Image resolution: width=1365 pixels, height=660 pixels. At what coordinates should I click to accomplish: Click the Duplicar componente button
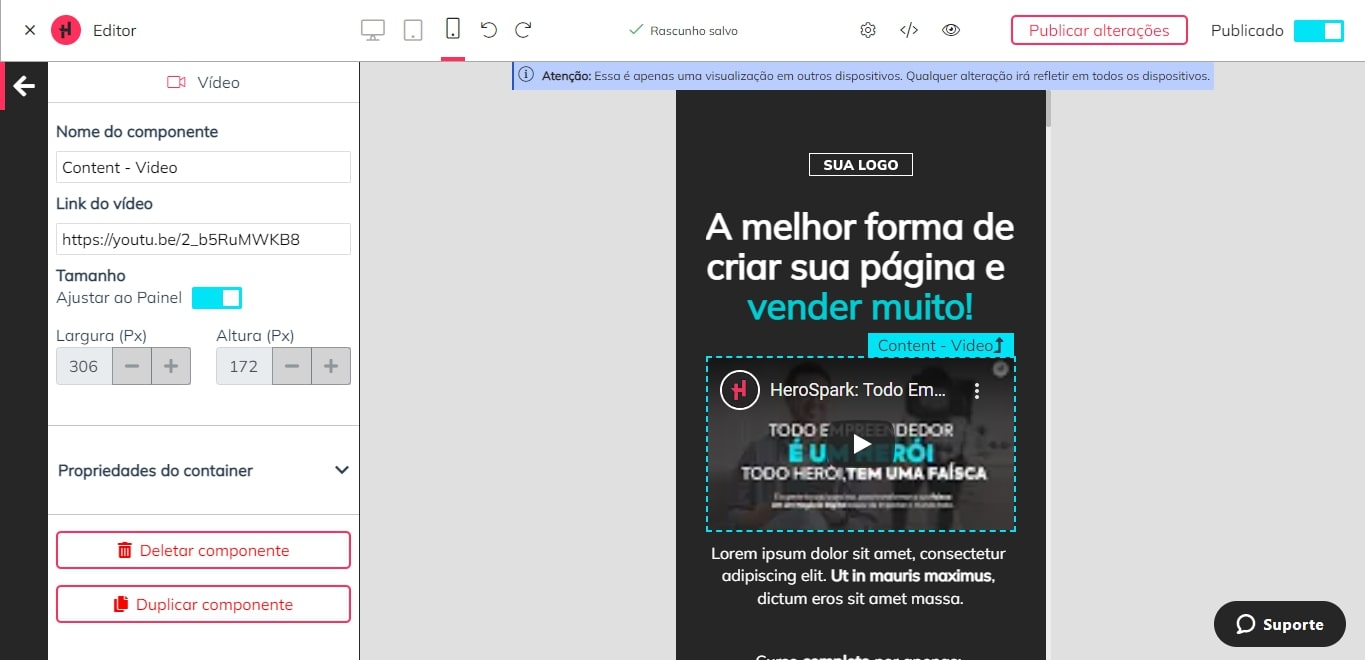203,604
